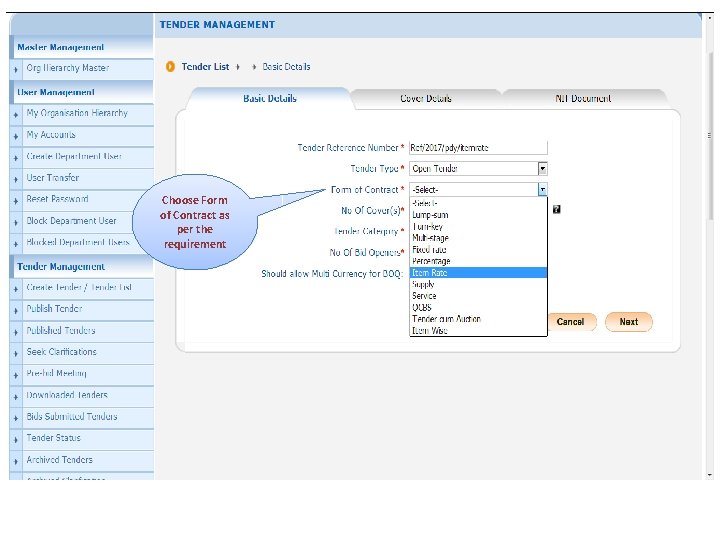The image size is (720, 540).
Task: Click arrow icon beside Bids Submitted Tenders
Action: click(16, 418)
